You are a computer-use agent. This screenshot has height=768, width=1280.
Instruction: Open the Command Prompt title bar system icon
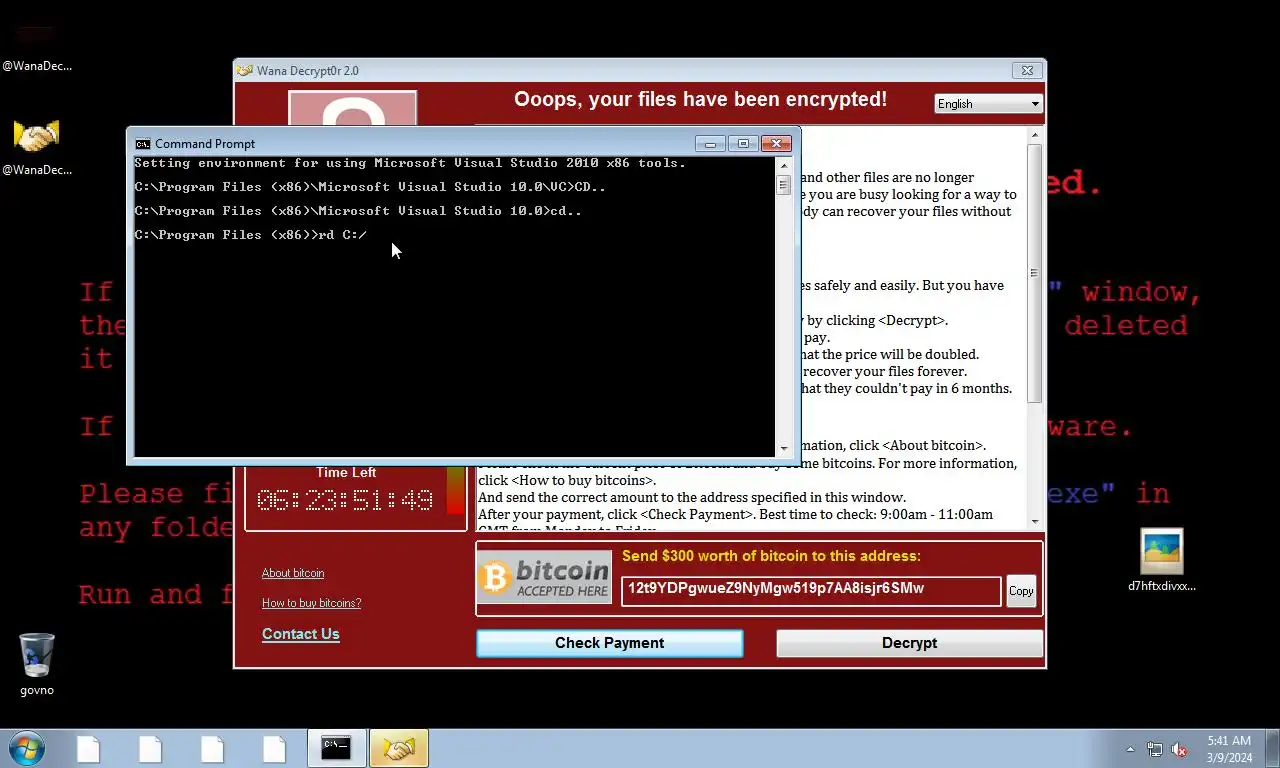(143, 144)
